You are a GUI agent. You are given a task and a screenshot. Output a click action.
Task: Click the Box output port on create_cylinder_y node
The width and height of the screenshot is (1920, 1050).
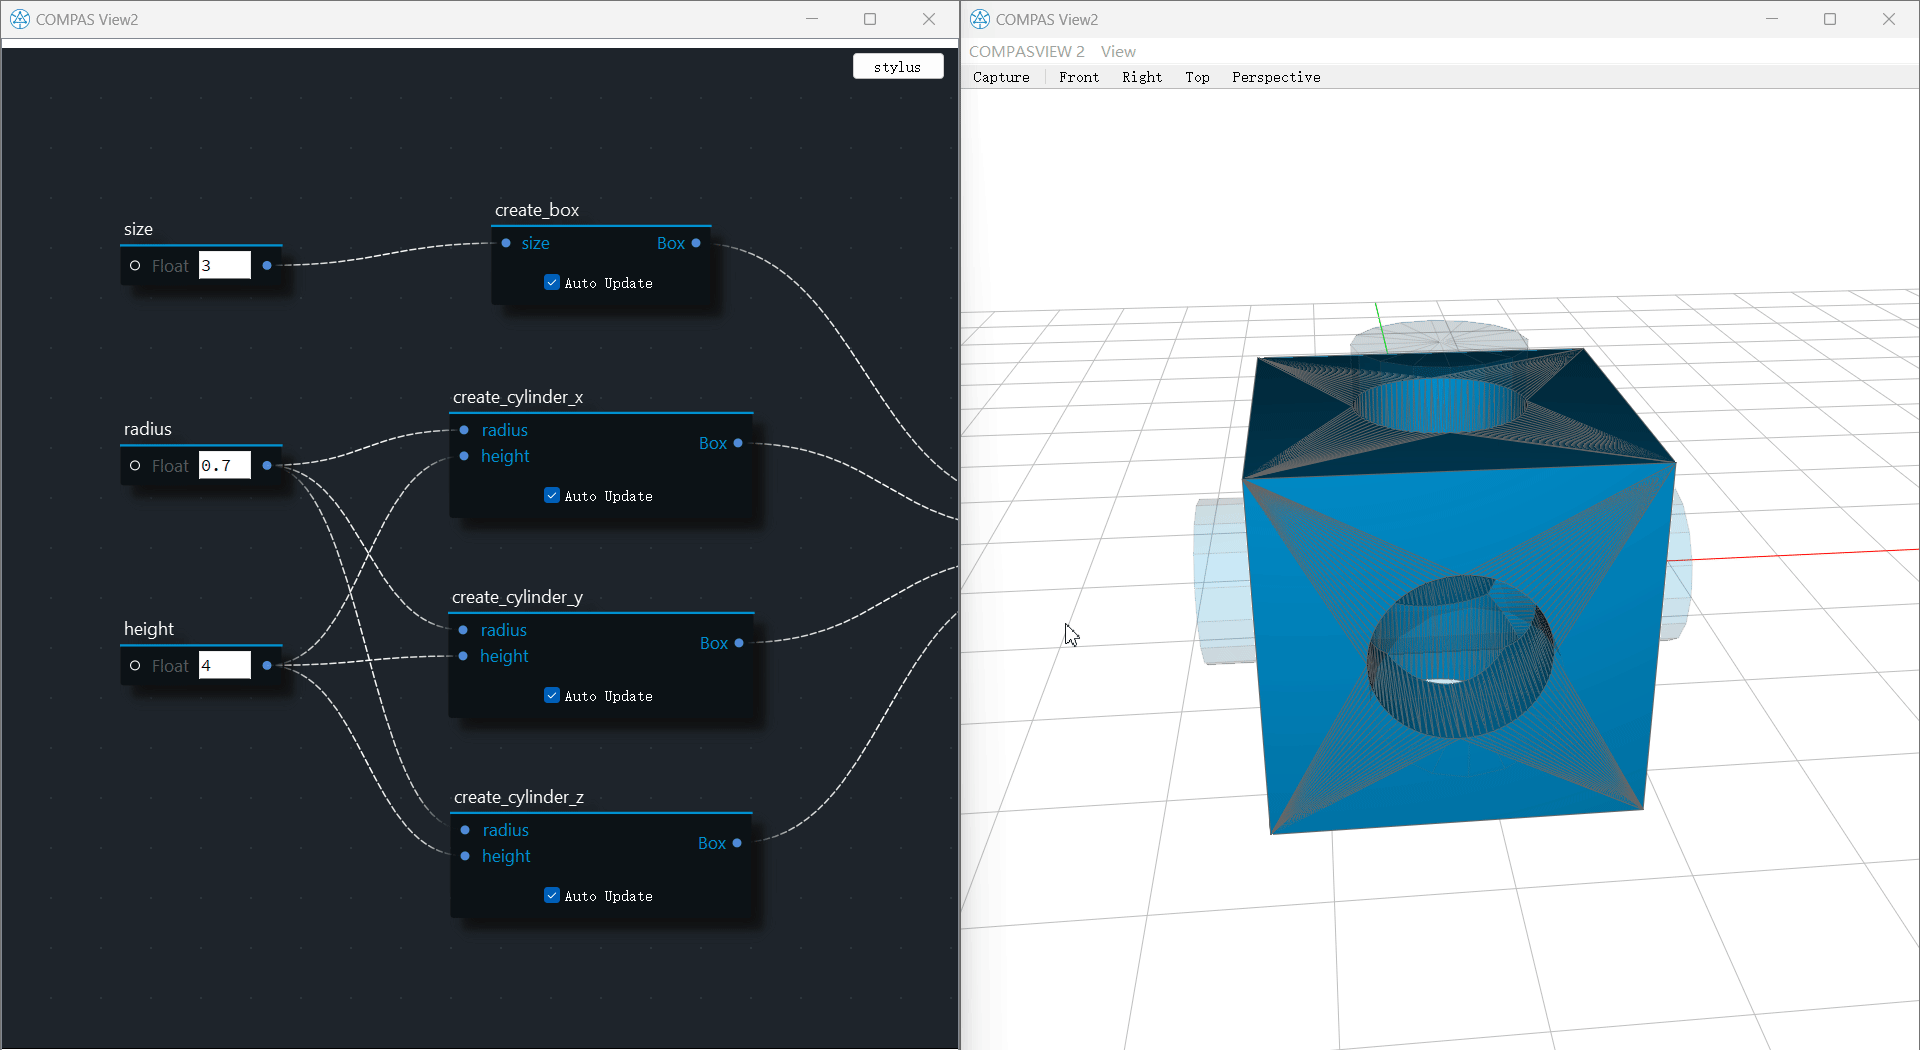click(737, 643)
